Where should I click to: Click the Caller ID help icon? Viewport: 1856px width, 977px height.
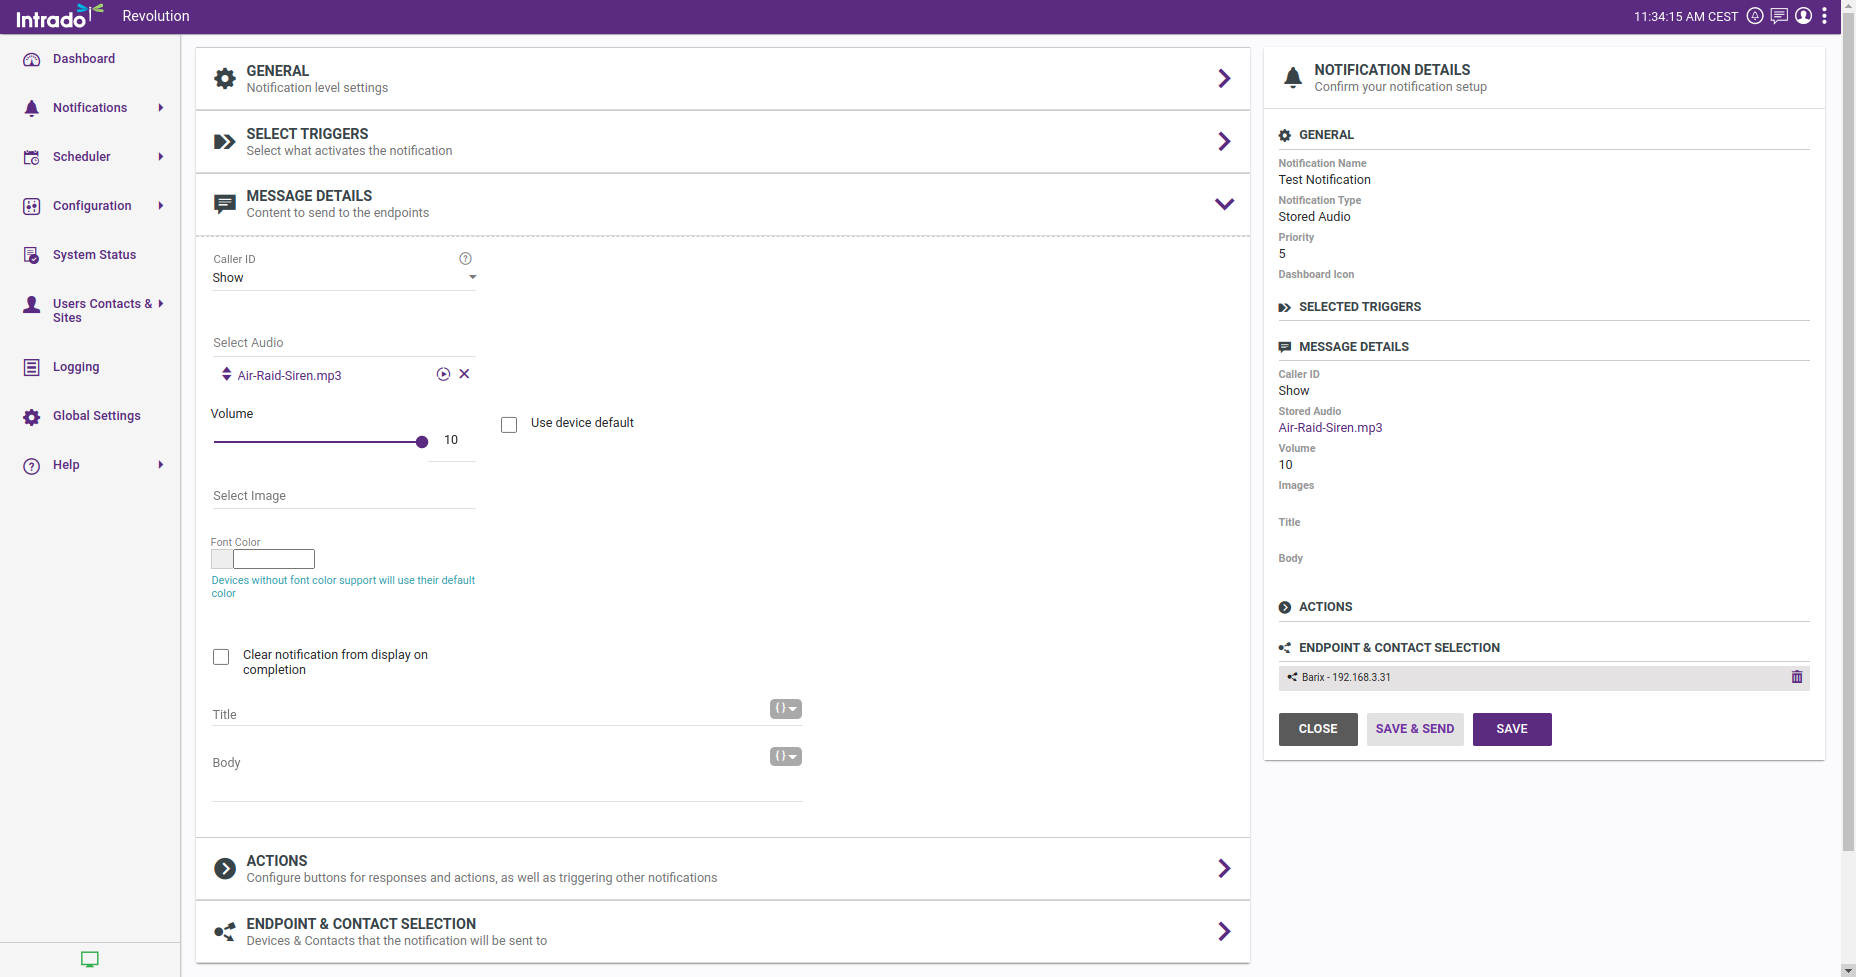465,259
